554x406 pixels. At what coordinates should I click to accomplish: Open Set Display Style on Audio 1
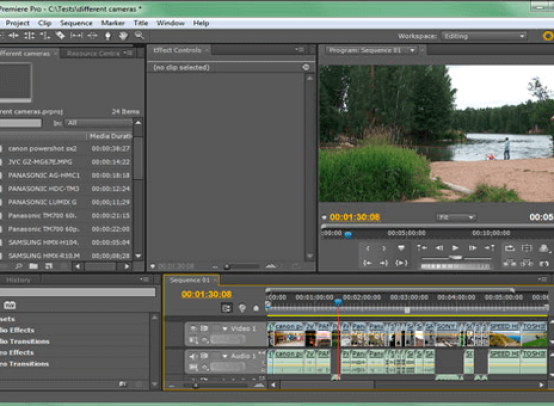point(193,367)
